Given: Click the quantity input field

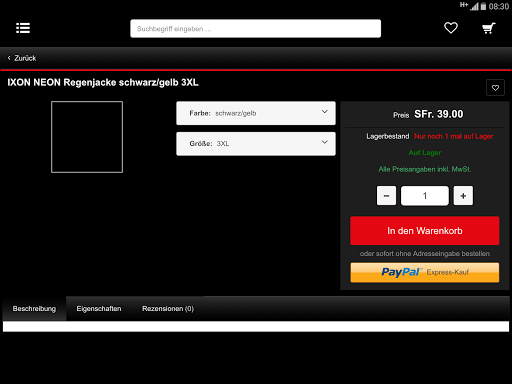Looking at the screenshot, I should [x=425, y=196].
